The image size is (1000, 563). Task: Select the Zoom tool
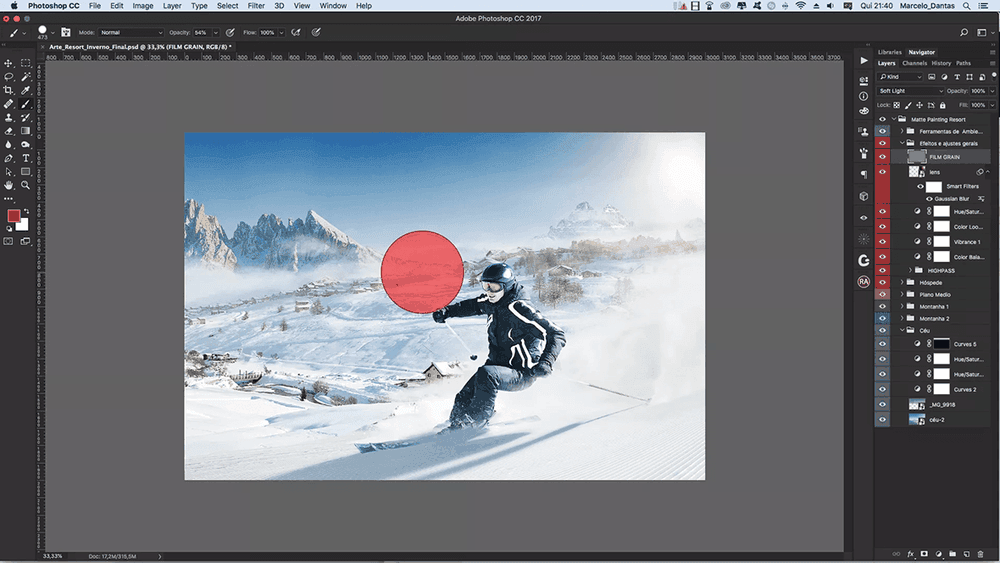coord(25,185)
